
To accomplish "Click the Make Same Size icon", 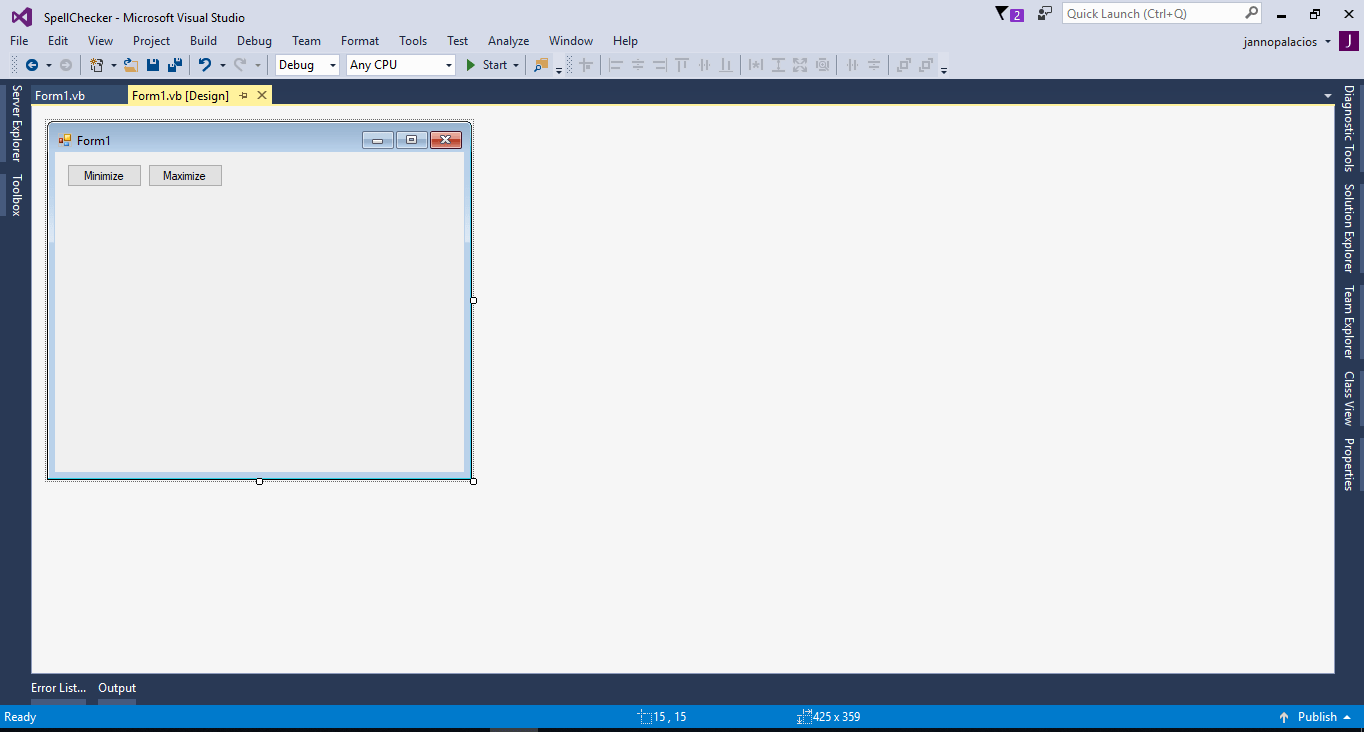I will pyautogui.click(x=800, y=65).
